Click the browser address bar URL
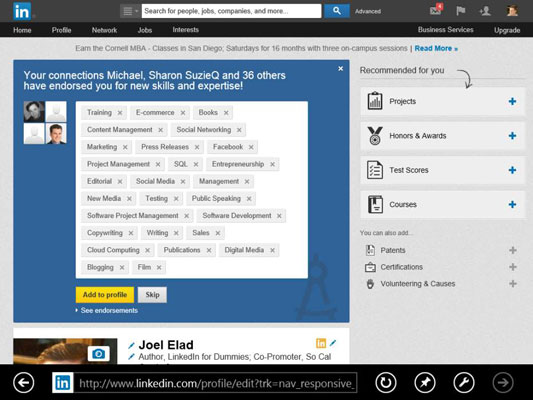The width and height of the screenshot is (533, 400). 216,383
